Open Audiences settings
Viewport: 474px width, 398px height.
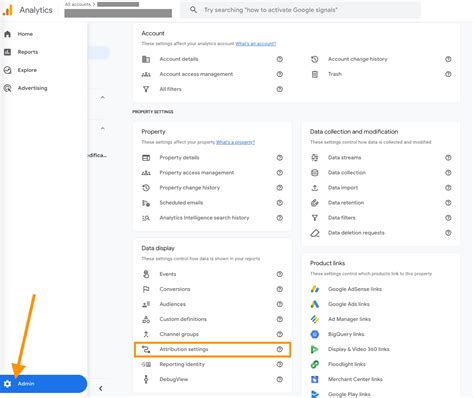pyautogui.click(x=173, y=304)
